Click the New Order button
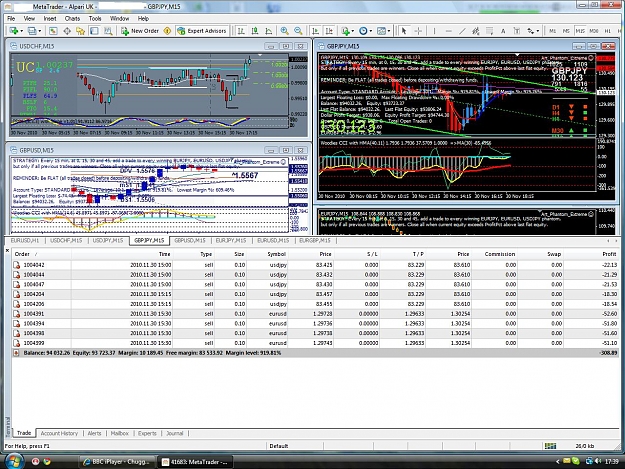Image resolution: width=625 pixels, height=469 pixels. point(140,31)
